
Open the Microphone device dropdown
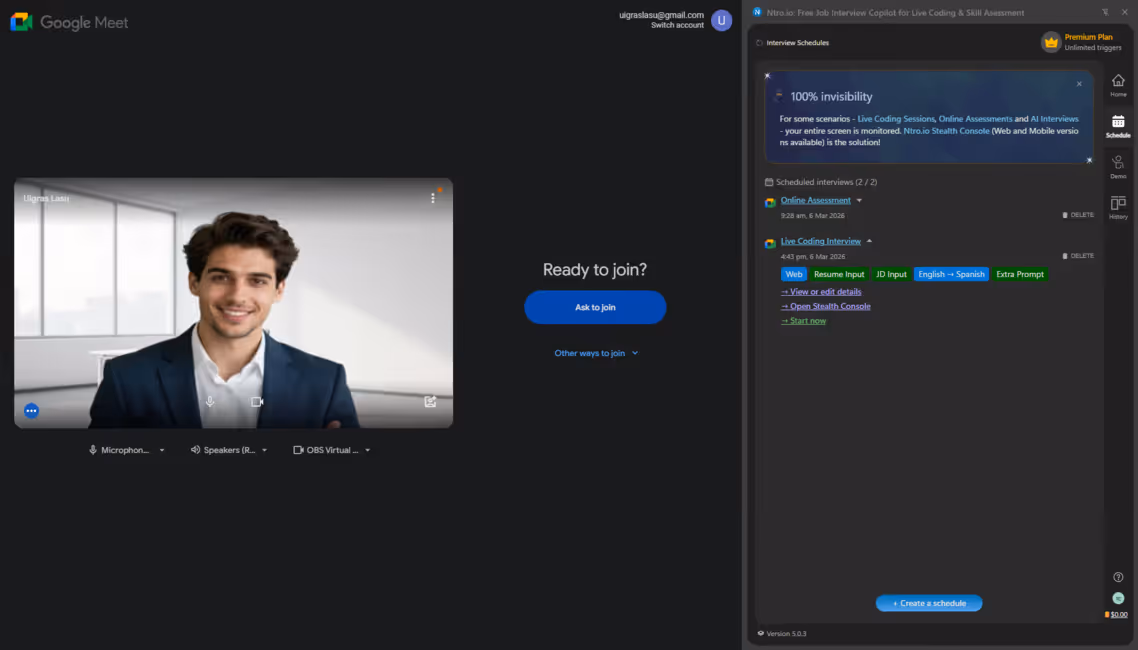click(160, 449)
